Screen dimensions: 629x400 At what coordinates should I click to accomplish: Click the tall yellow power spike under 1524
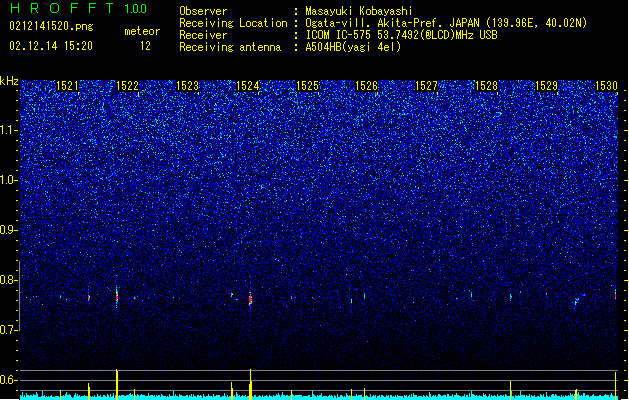point(250,384)
